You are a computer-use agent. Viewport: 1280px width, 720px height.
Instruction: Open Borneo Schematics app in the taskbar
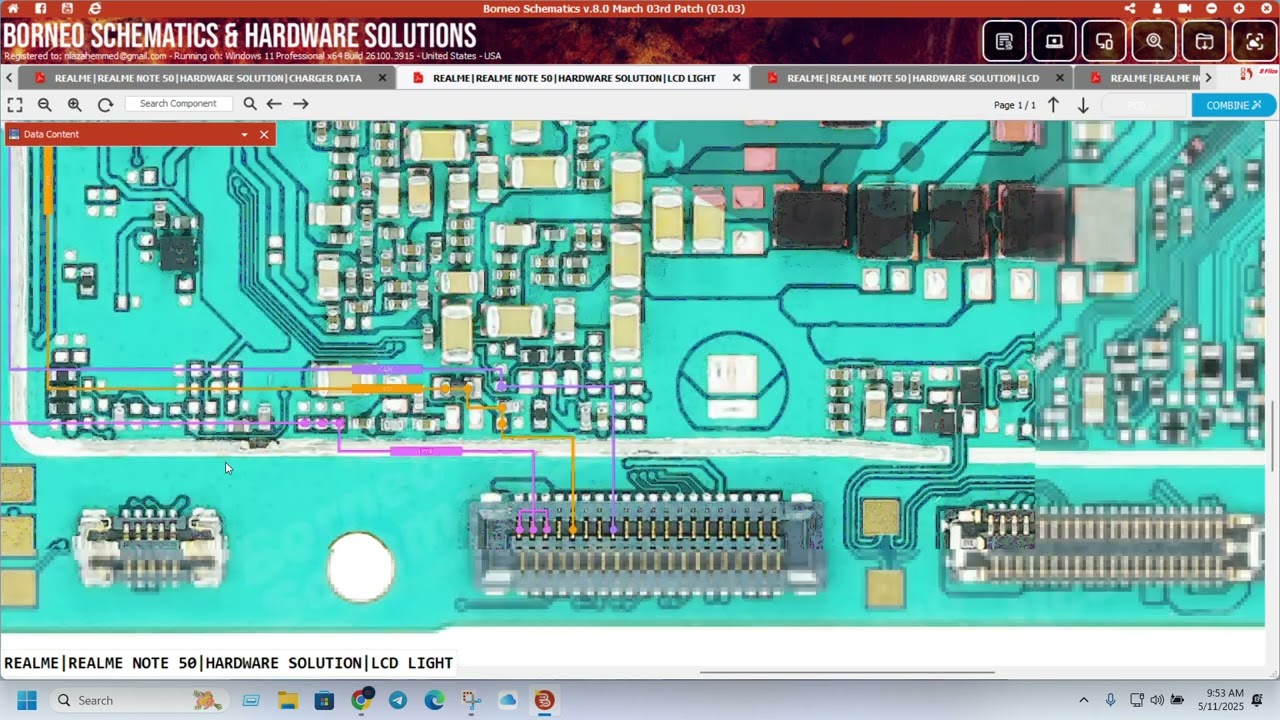pos(544,700)
